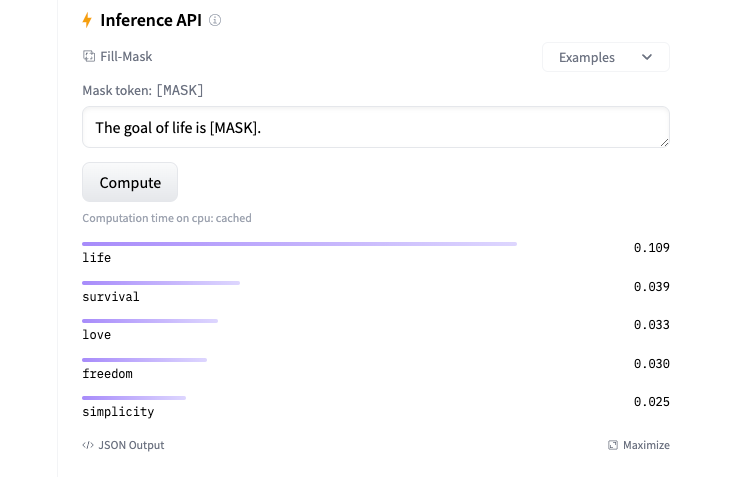Click the textarea resize handle

tap(664, 142)
